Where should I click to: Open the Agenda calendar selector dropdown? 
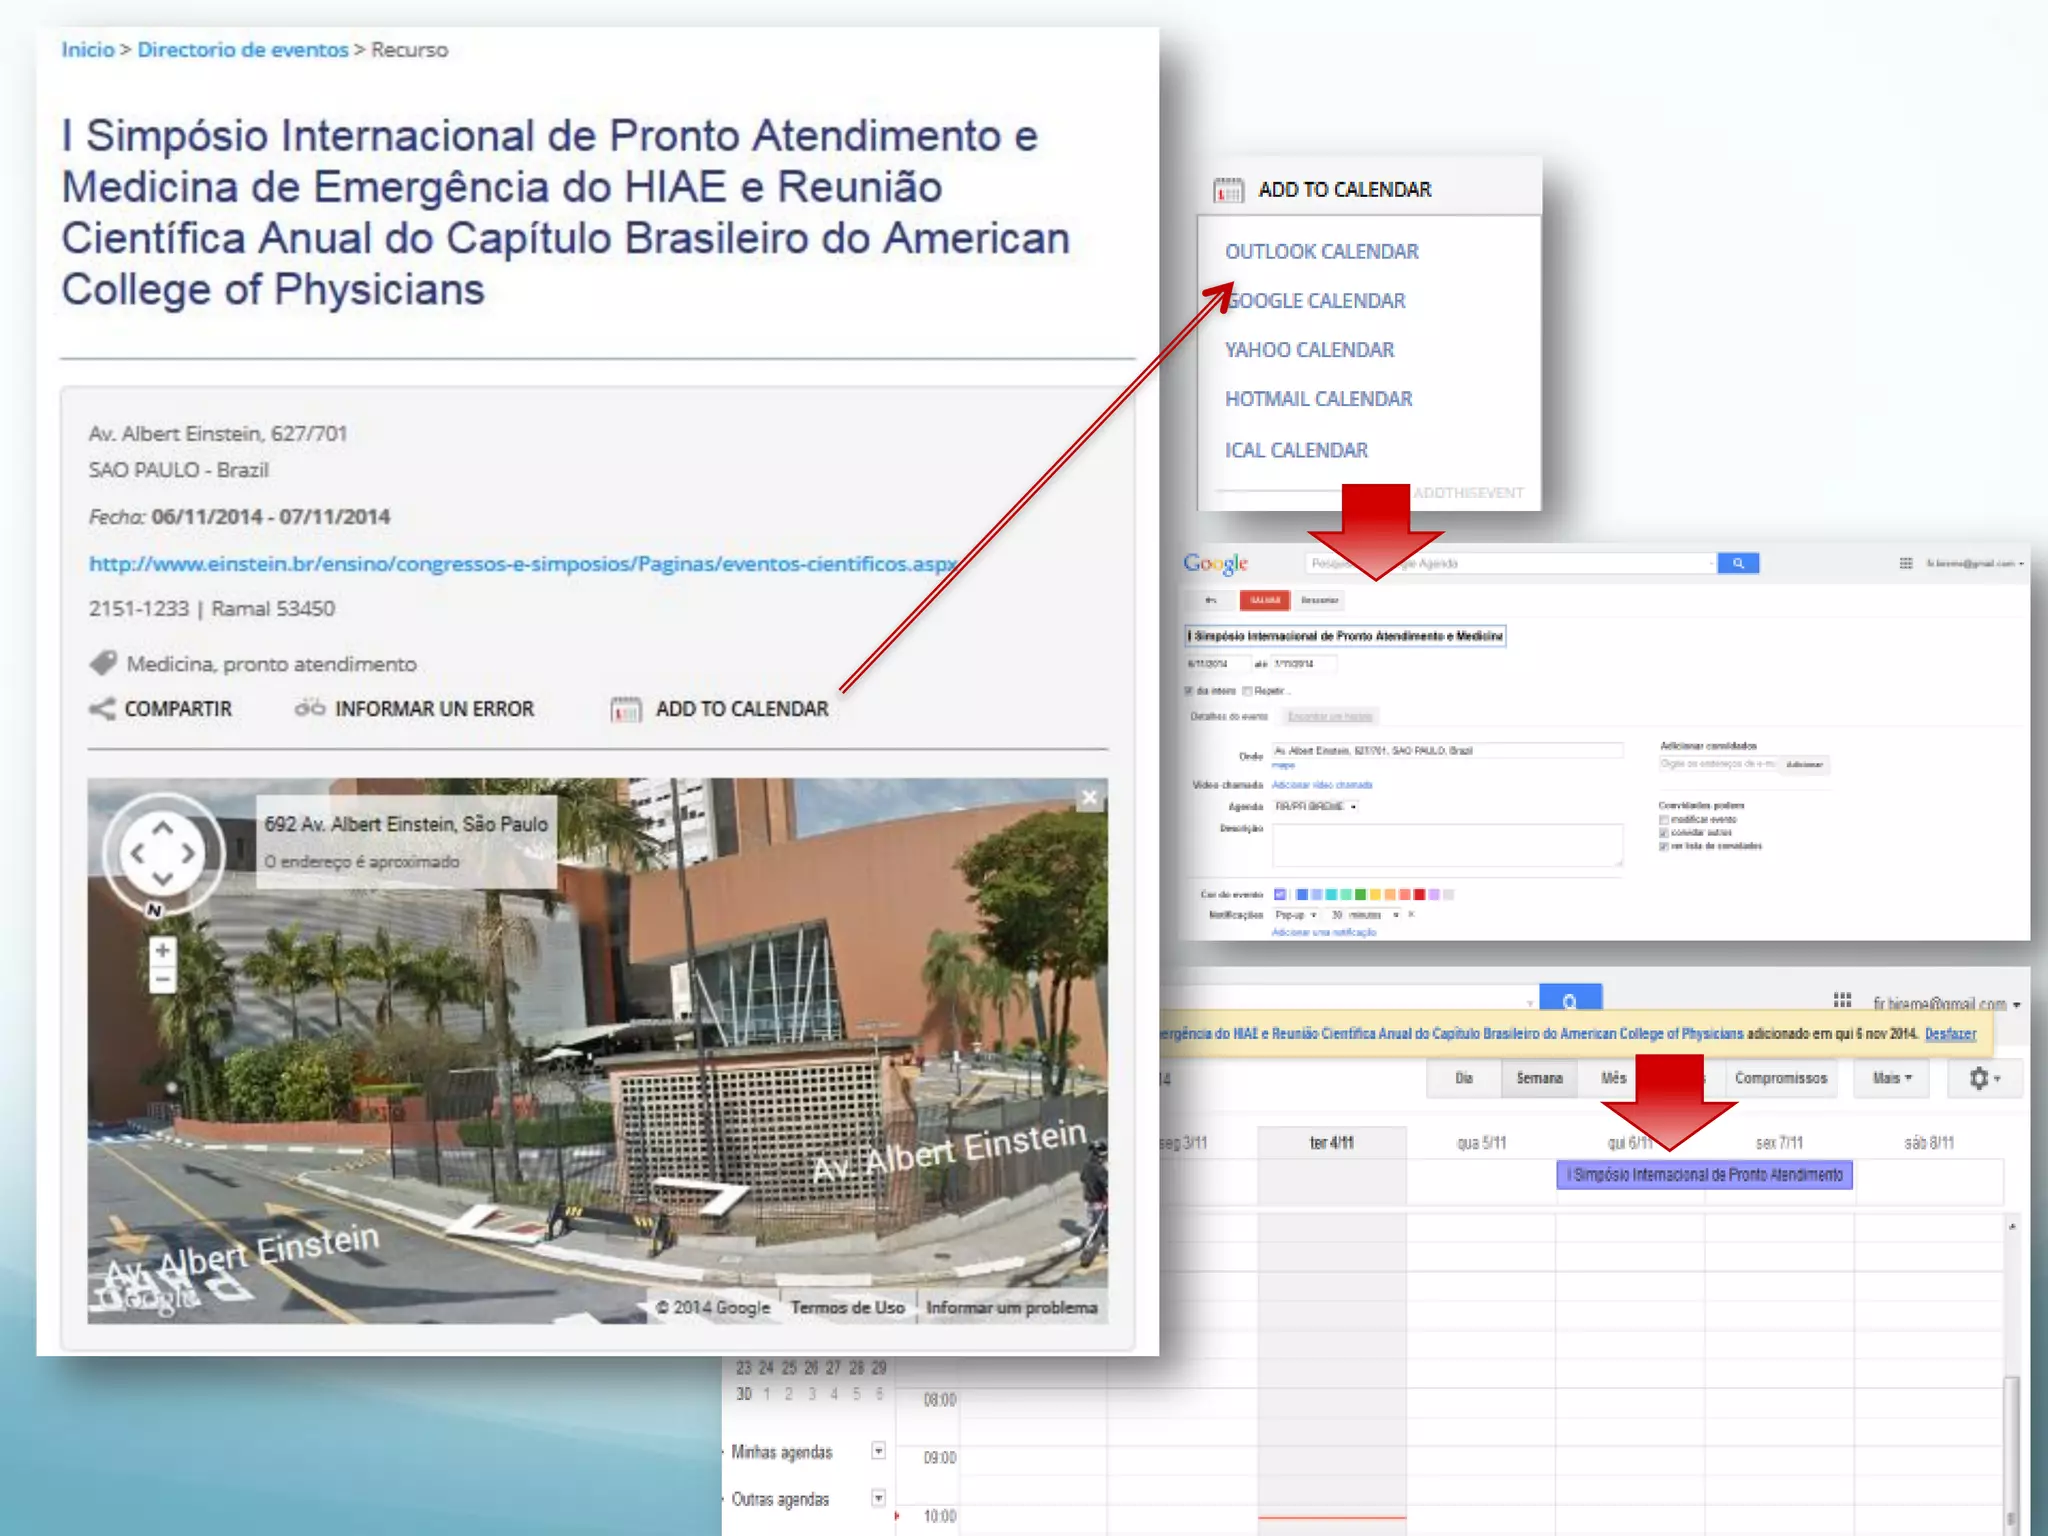coord(1316,806)
